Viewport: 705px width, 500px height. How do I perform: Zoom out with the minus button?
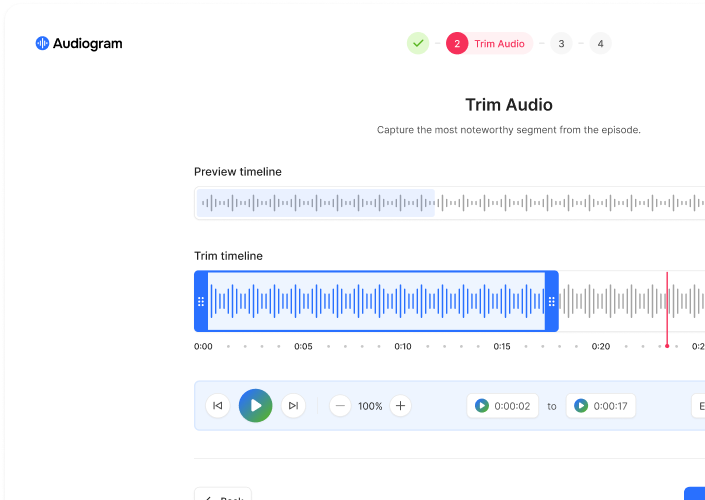(341, 406)
